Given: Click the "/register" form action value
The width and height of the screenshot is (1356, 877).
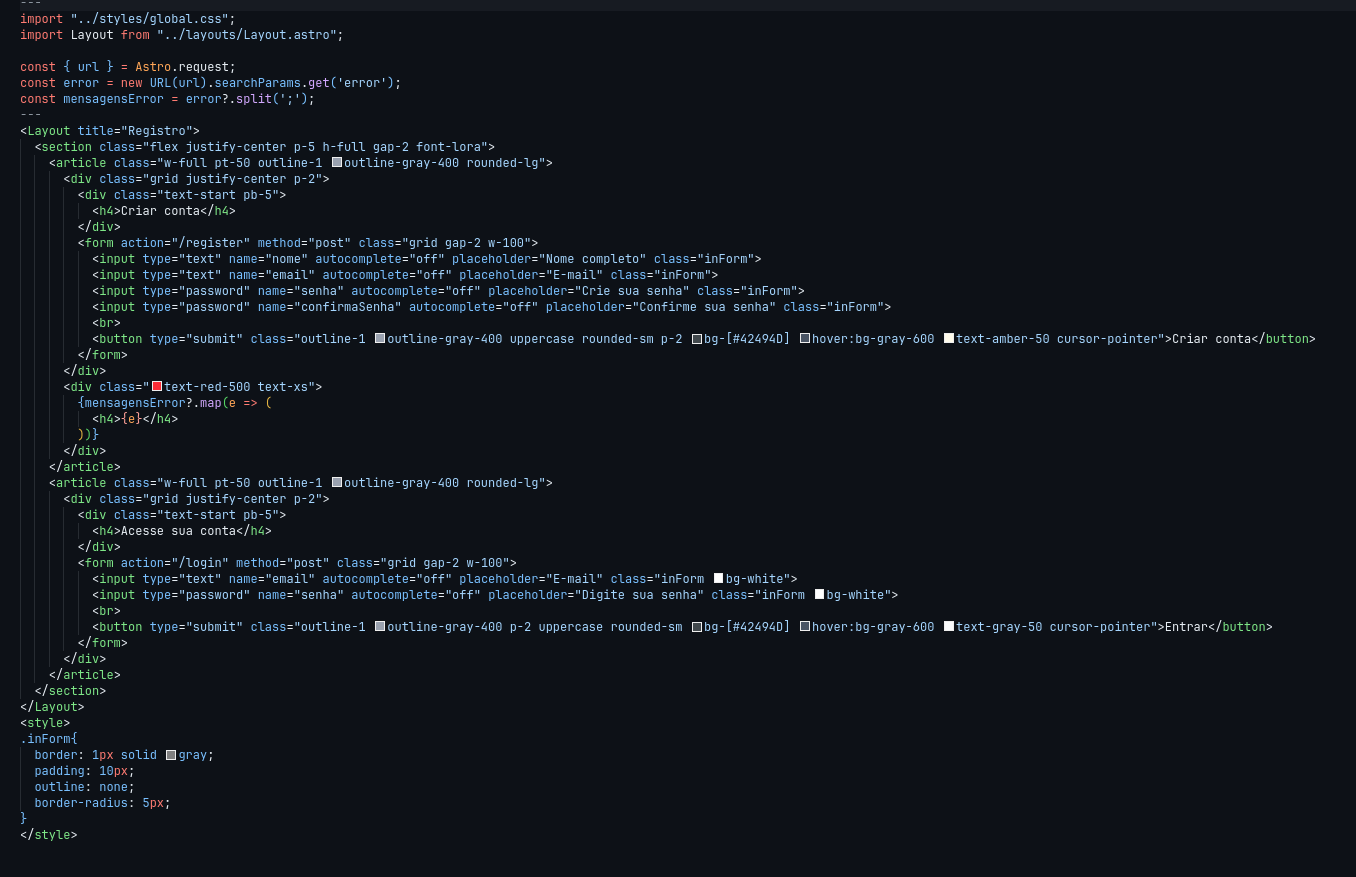Looking at the screenshot, I should point(211,243).
